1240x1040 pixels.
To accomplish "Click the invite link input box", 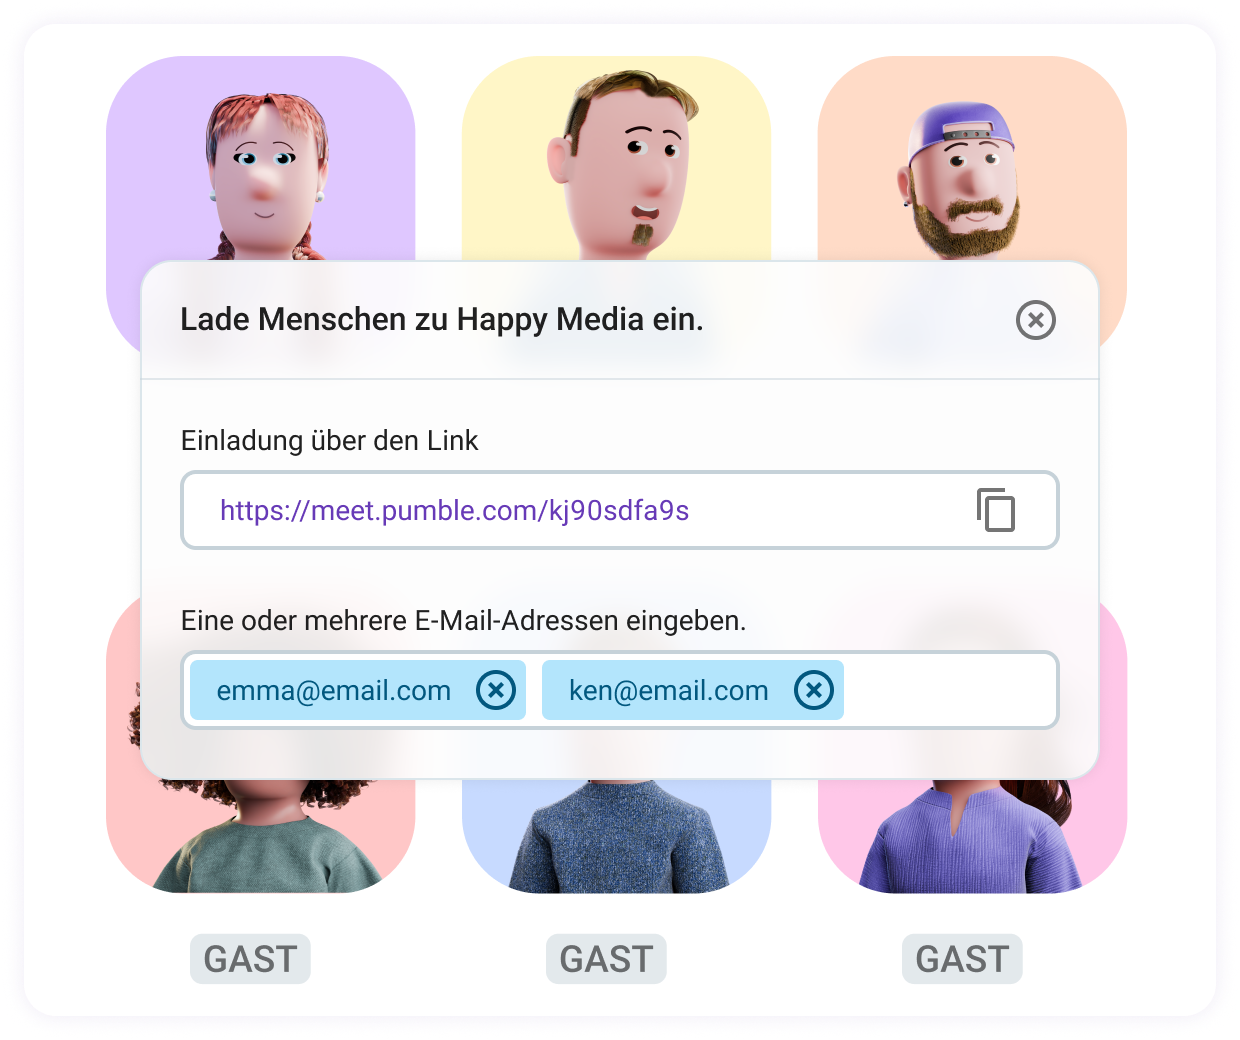I will (x=619, y=510).
